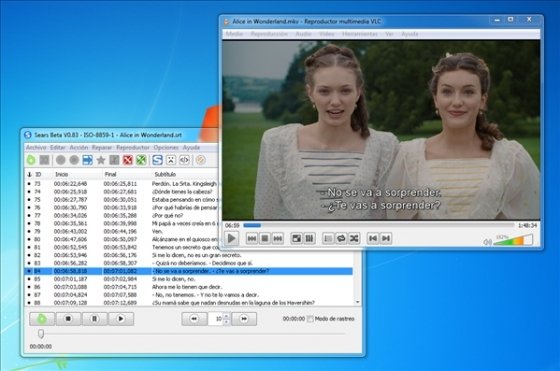Viewport: 560px width, 371px height.
Task: Click the stop button in Sears player
Action: (68, 319)
